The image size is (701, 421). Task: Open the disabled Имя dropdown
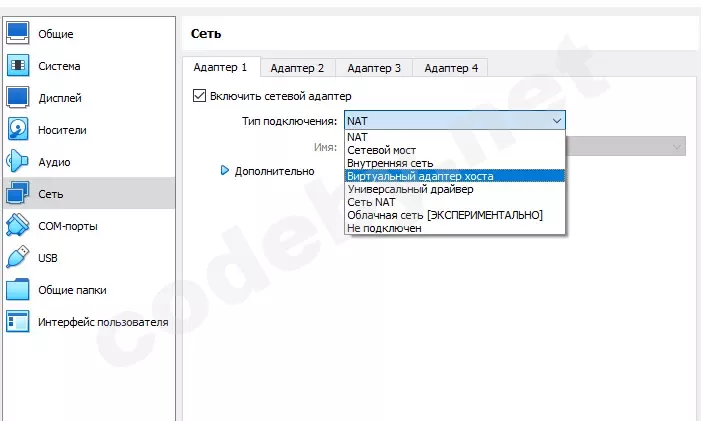[x=625, y=146]
